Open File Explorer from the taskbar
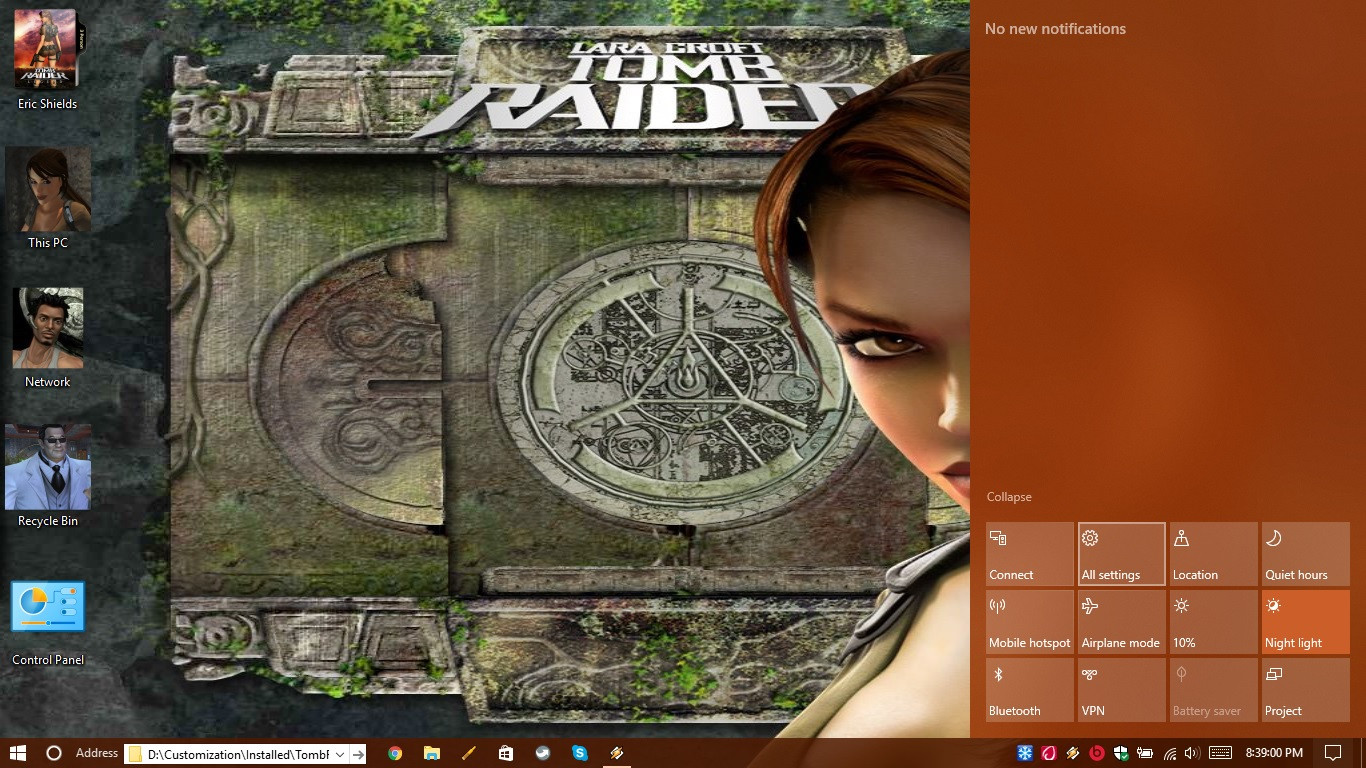 (x=432, y=753)
